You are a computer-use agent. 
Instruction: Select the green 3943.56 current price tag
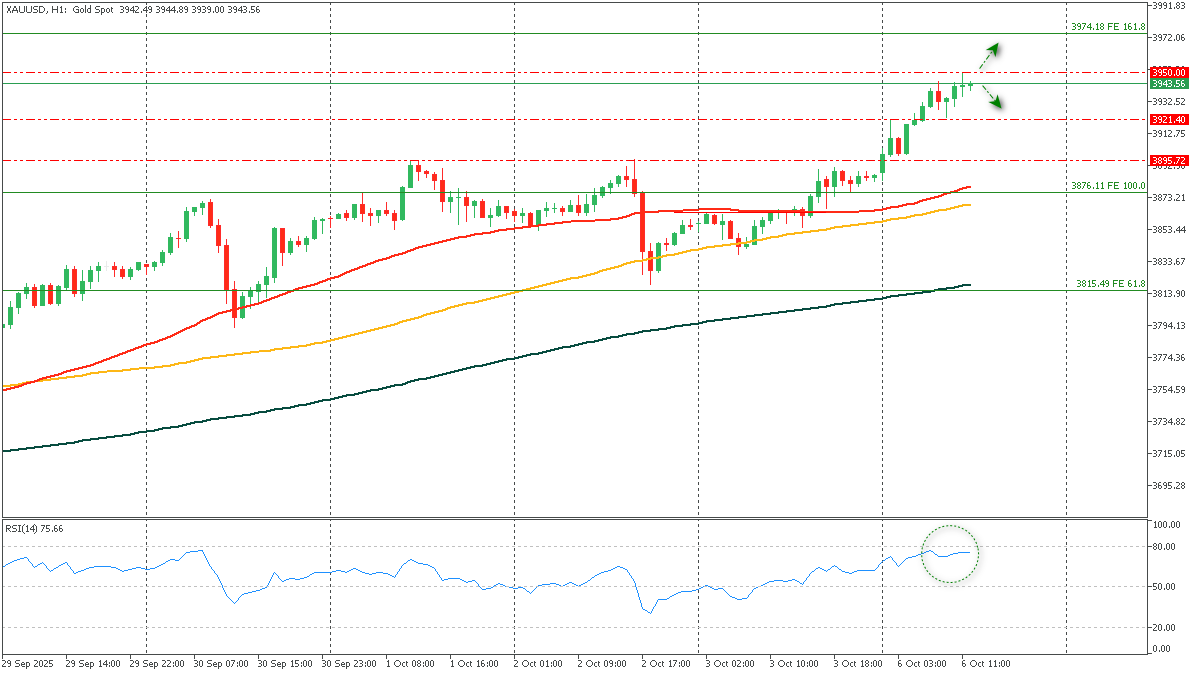(1168, 84)
